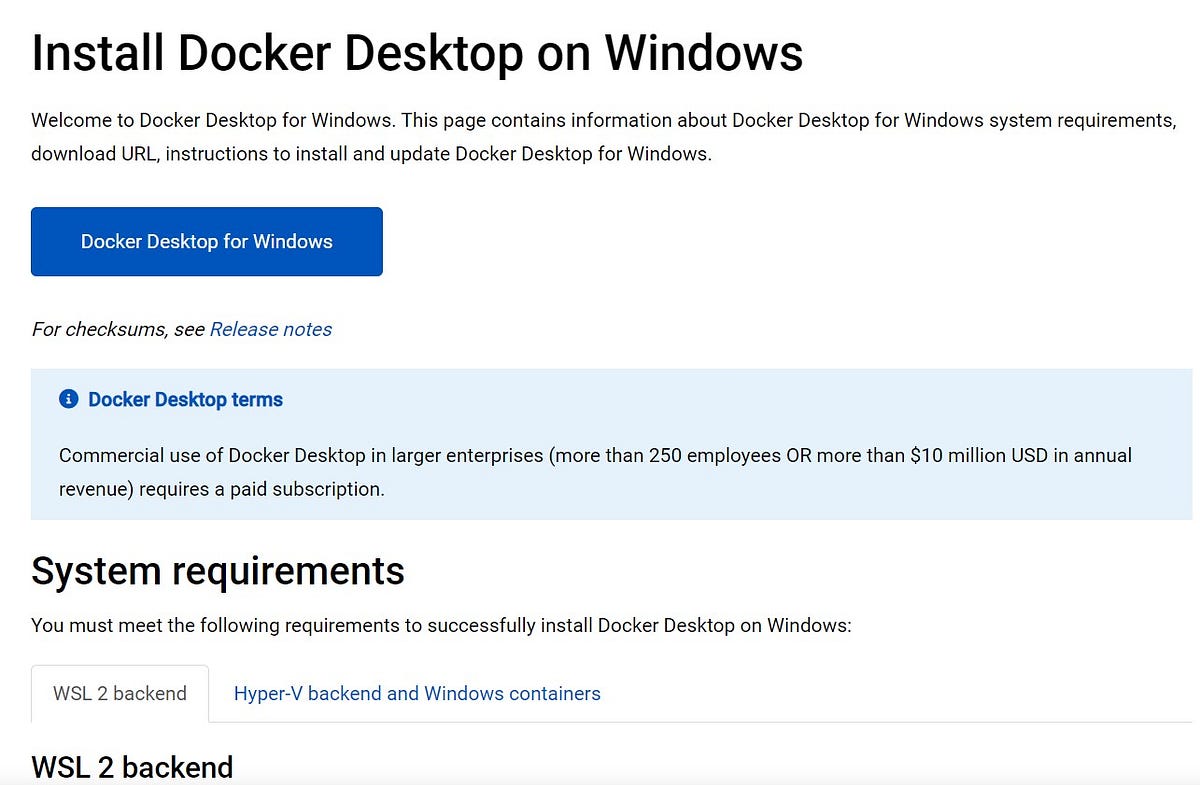Click the Release notes hyperlink text

270,329
